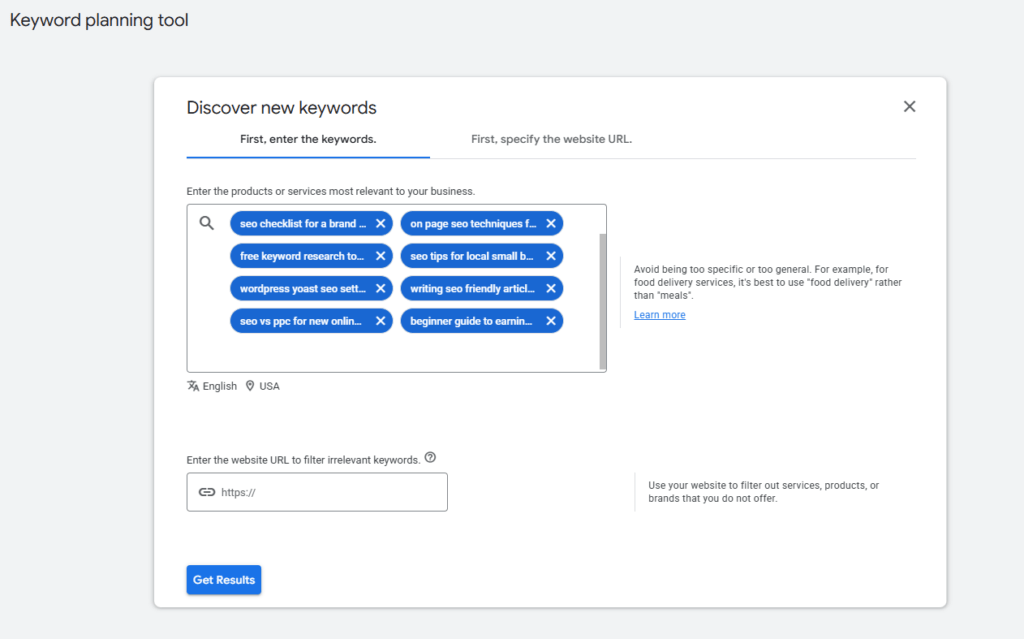The height and width of the screenshot is (639, 1024).
Task: Remove the 'on page seo techniques' keyword chip
Action: [551, 223]
